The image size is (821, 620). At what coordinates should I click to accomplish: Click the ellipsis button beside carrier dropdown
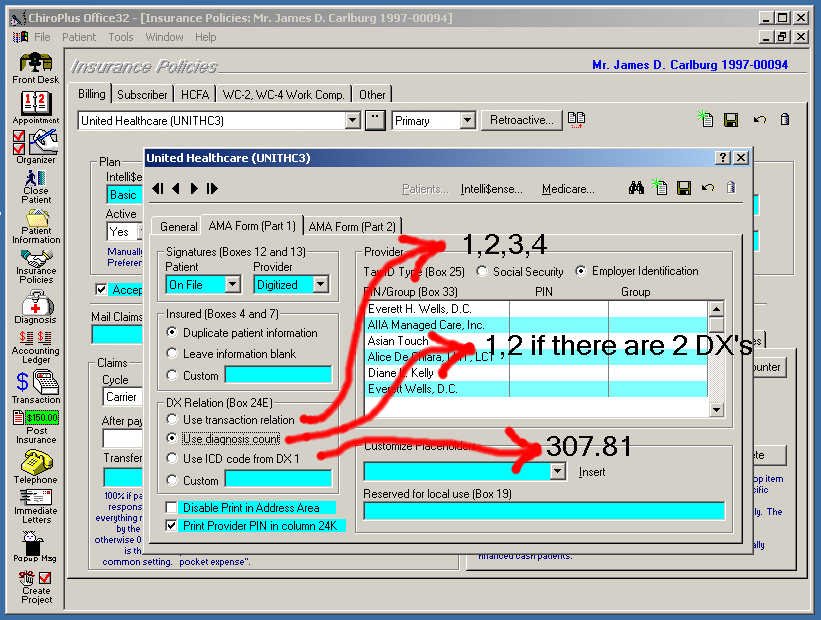click(x=375, y=120)
